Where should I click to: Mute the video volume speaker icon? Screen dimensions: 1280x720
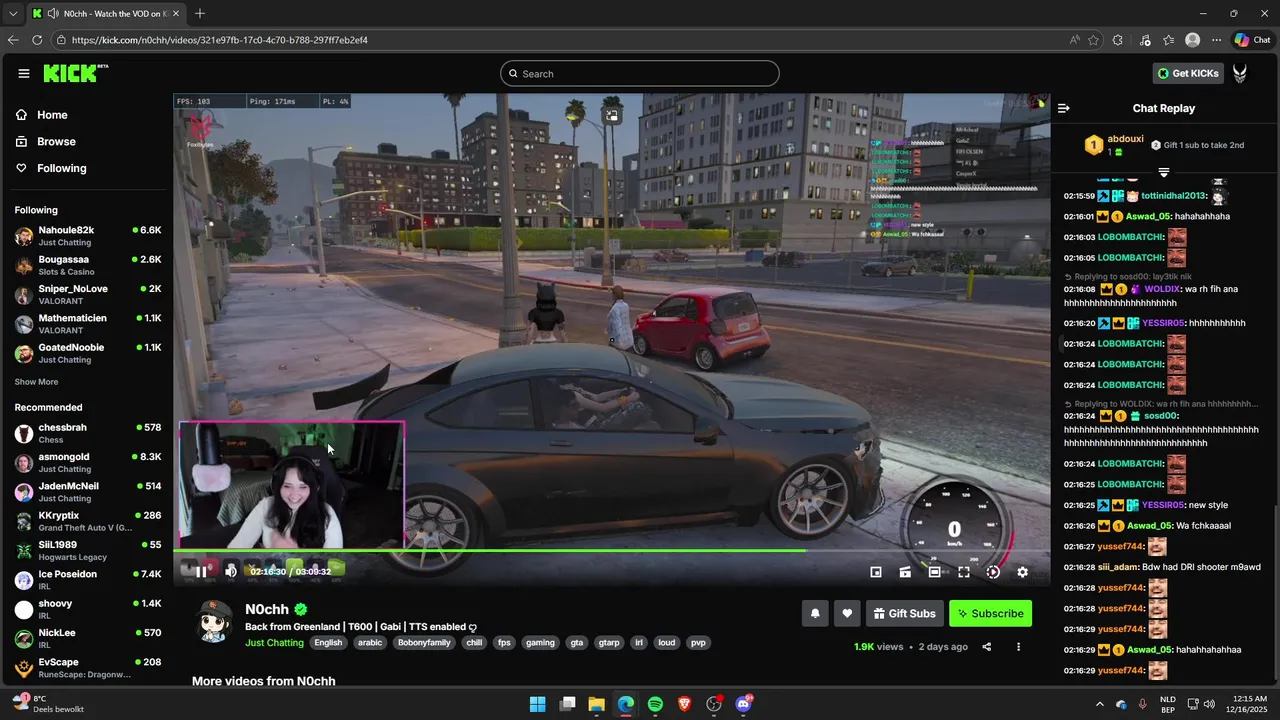[231, 571]
